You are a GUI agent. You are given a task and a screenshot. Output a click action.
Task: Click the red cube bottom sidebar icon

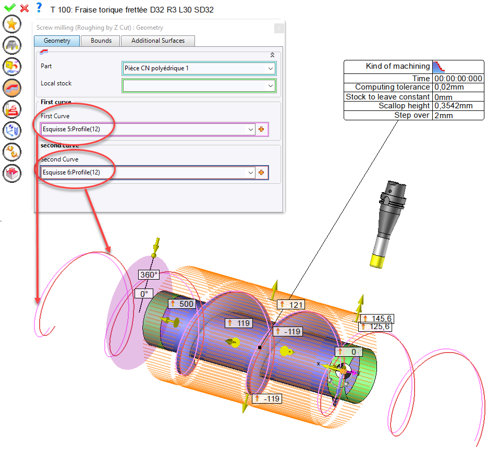pyautogui.click(x=12, y=173)
